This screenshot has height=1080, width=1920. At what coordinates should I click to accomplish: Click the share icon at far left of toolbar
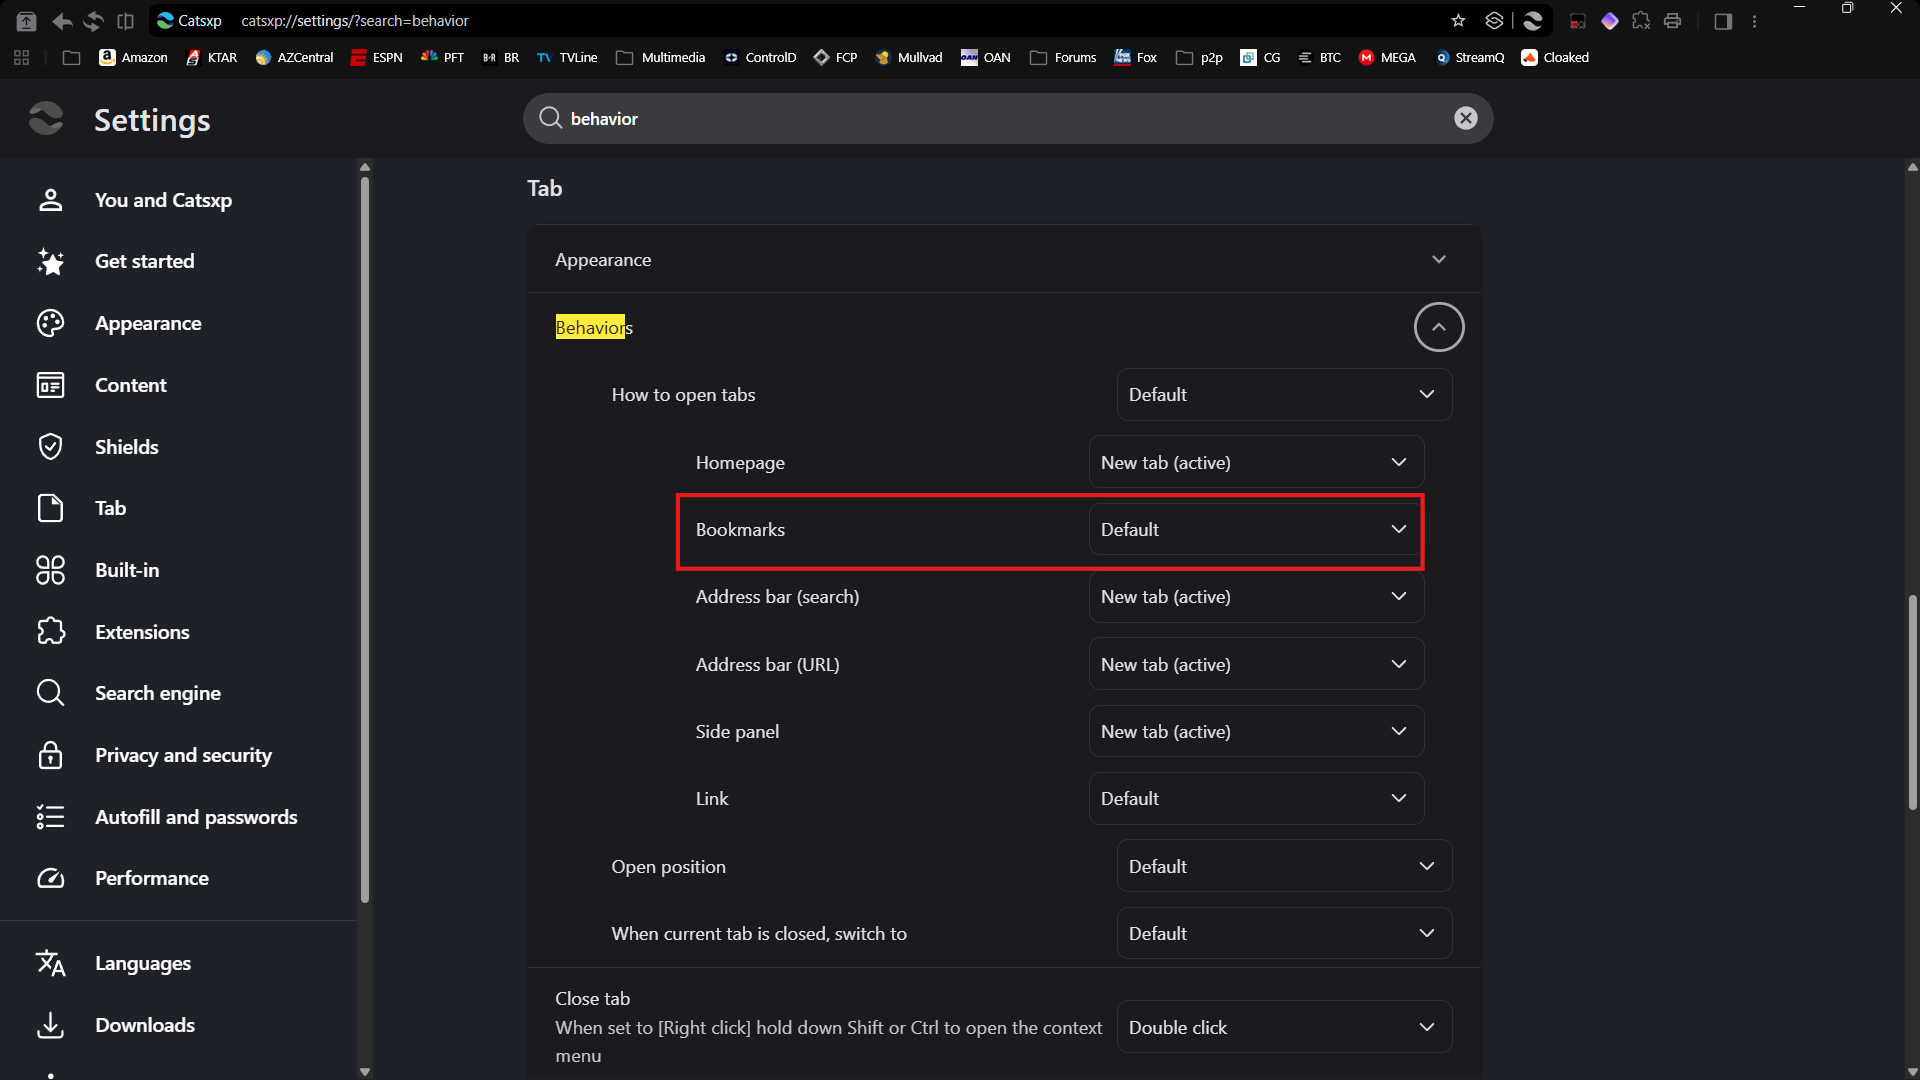point(27,21)
